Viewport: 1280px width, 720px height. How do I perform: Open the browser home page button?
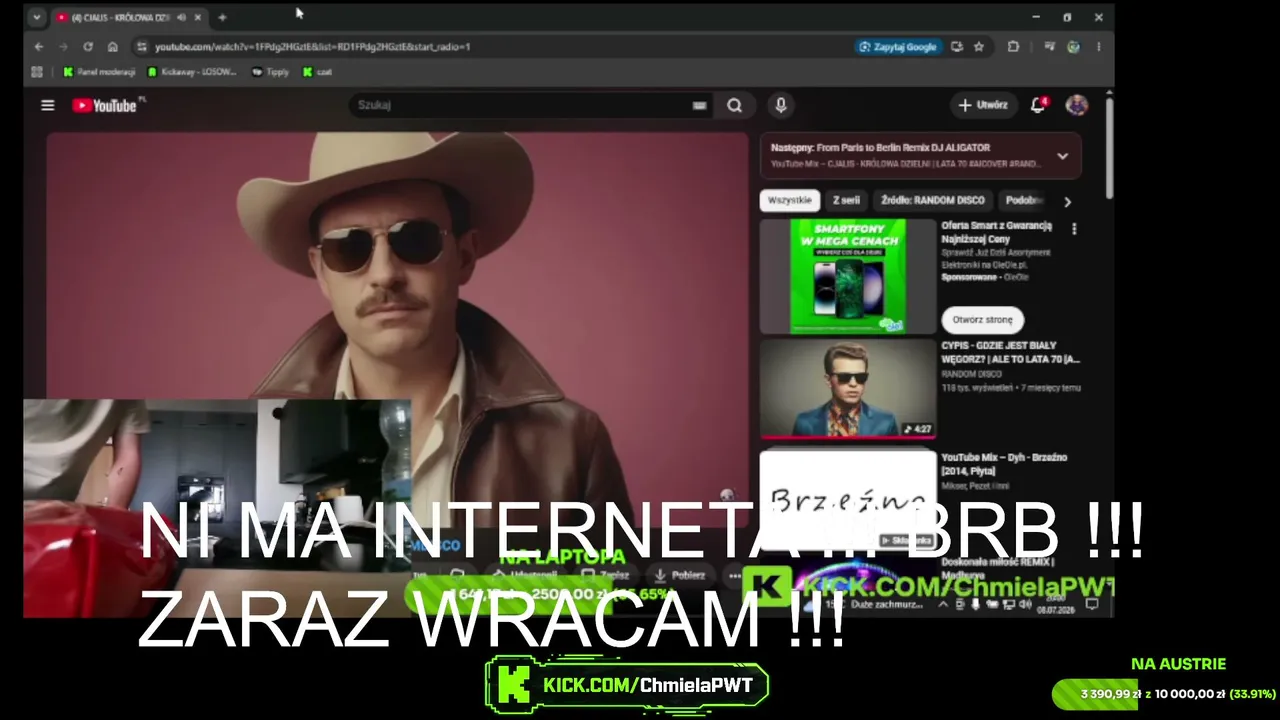(112, 47)
